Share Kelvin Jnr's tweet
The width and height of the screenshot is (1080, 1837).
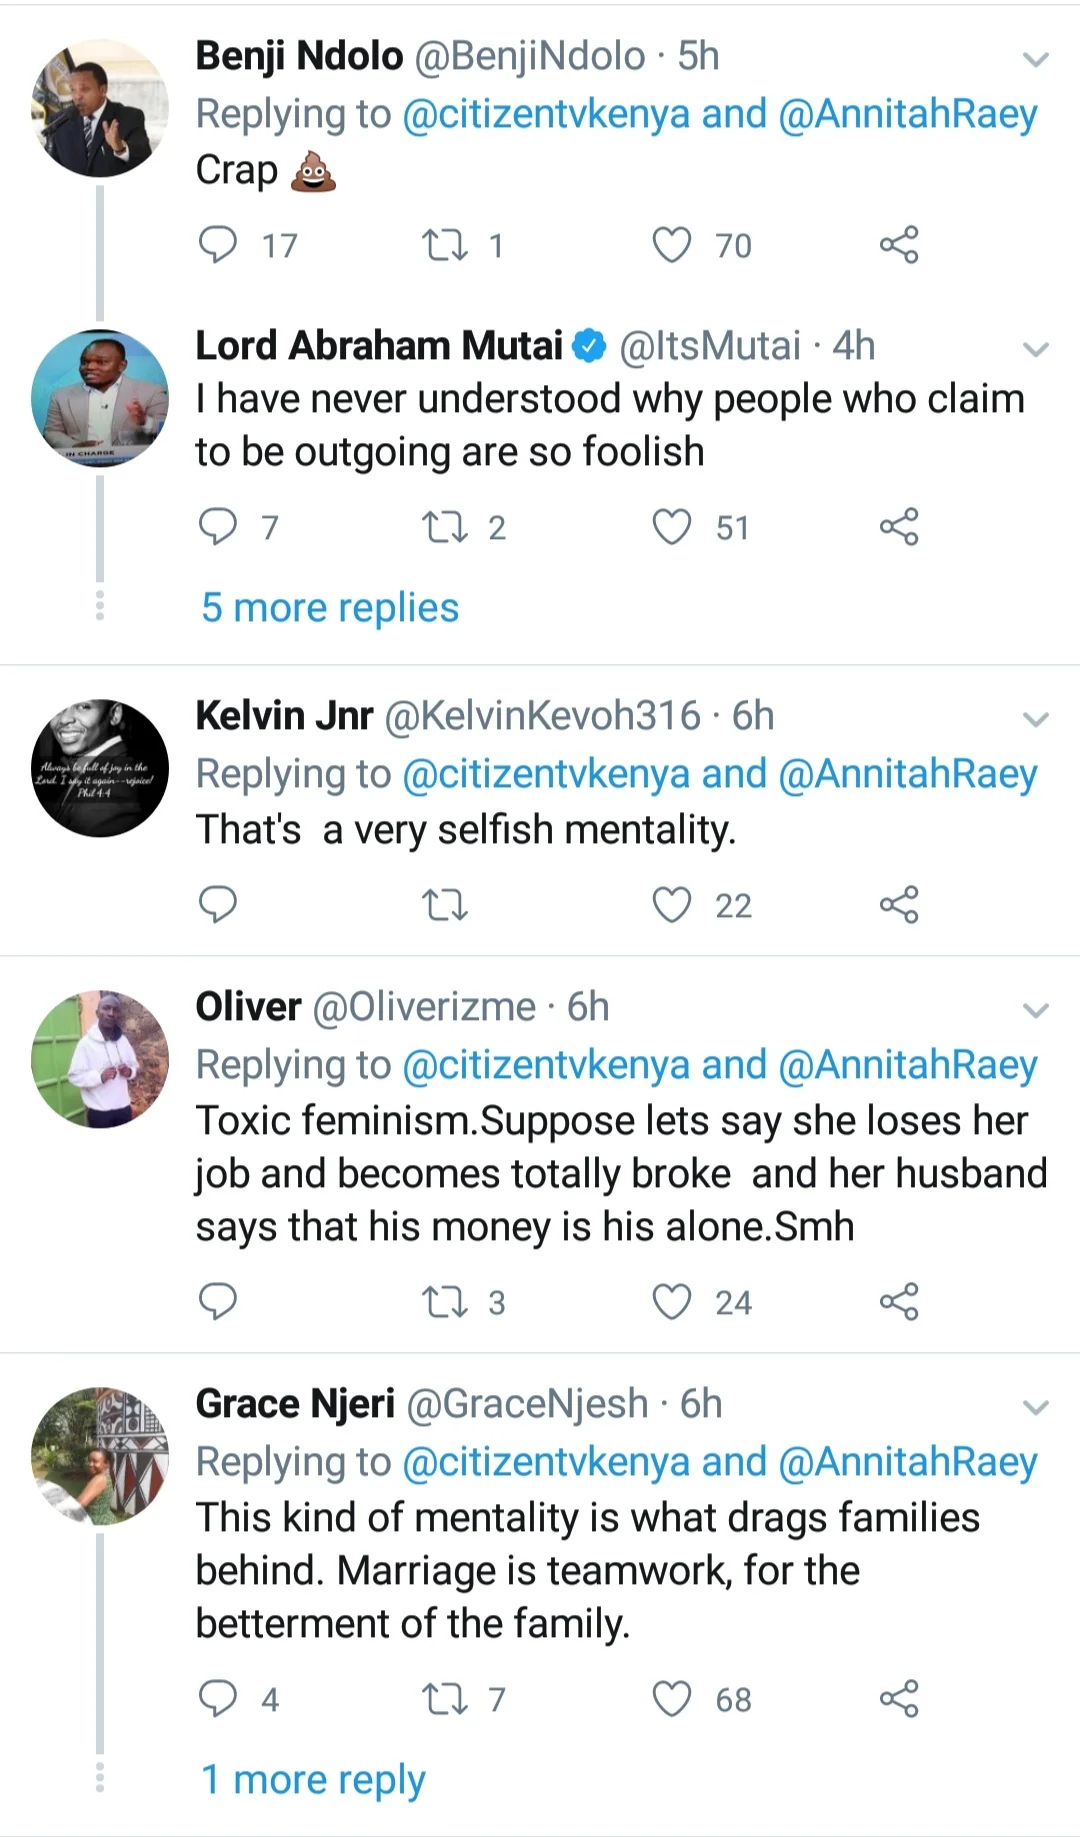pyautogui.click(x=898, y=905)
